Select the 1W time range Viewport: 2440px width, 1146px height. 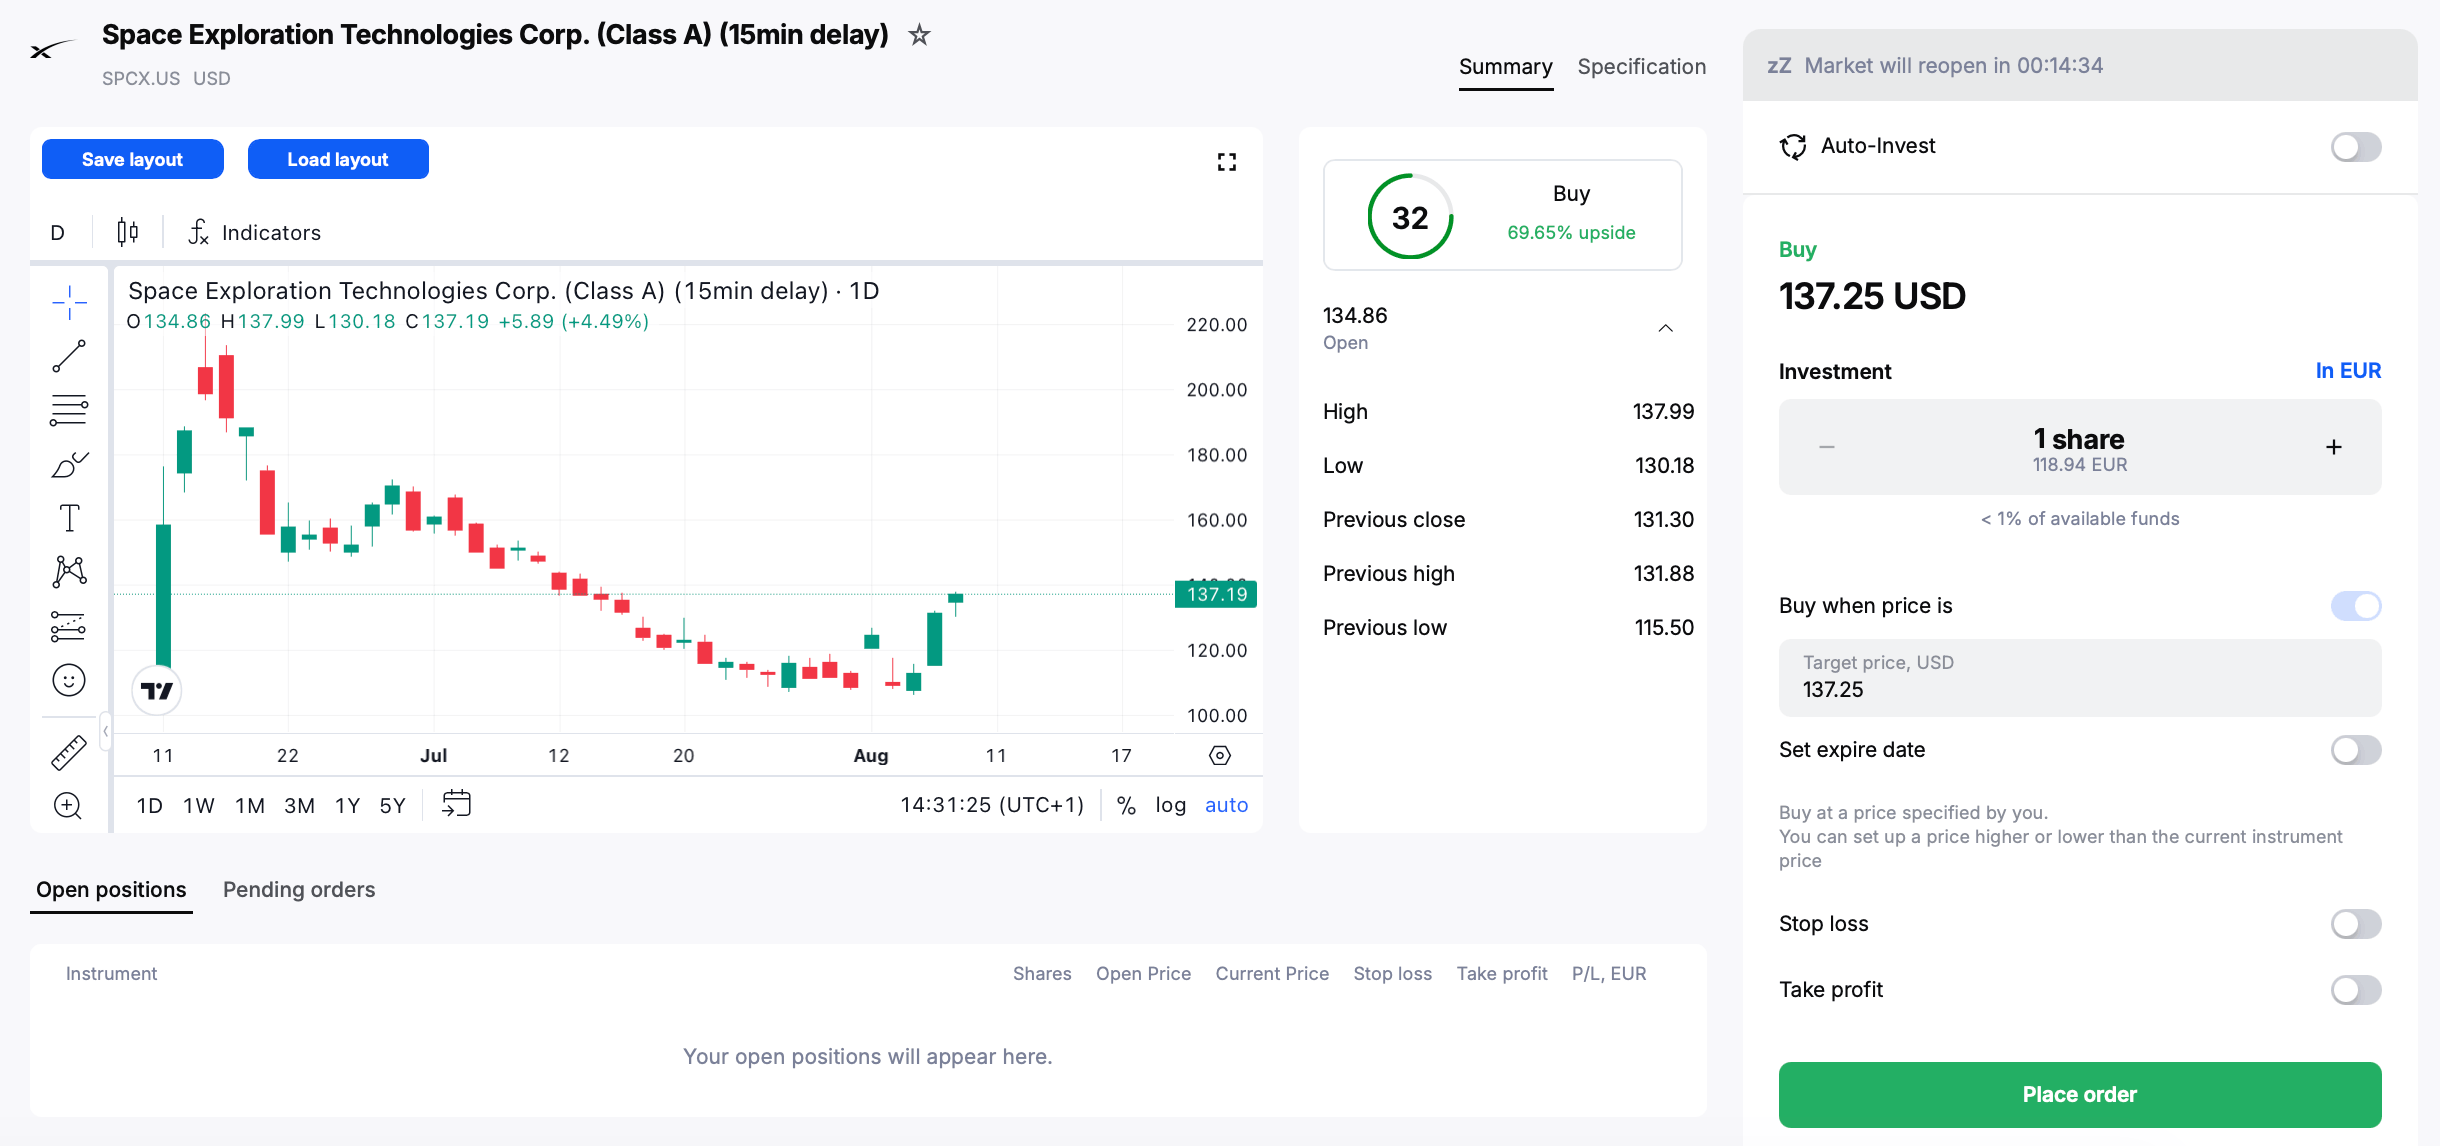click(199, 805)
